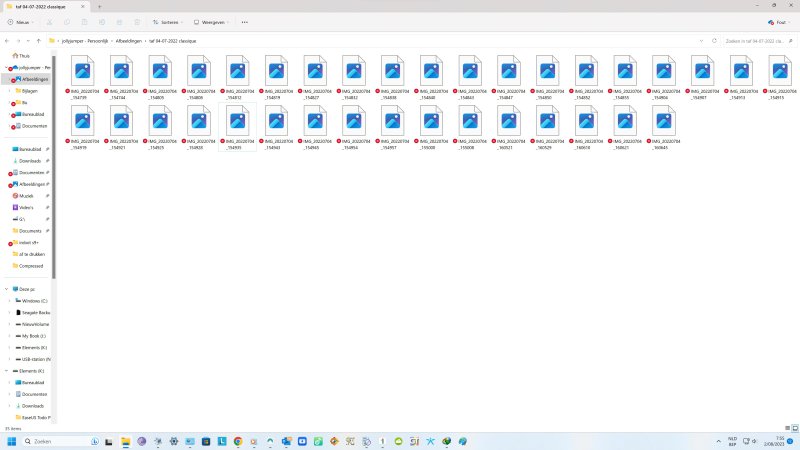Click the three-dots more options button
Screen dimensions: 800x450
point(244,21)
